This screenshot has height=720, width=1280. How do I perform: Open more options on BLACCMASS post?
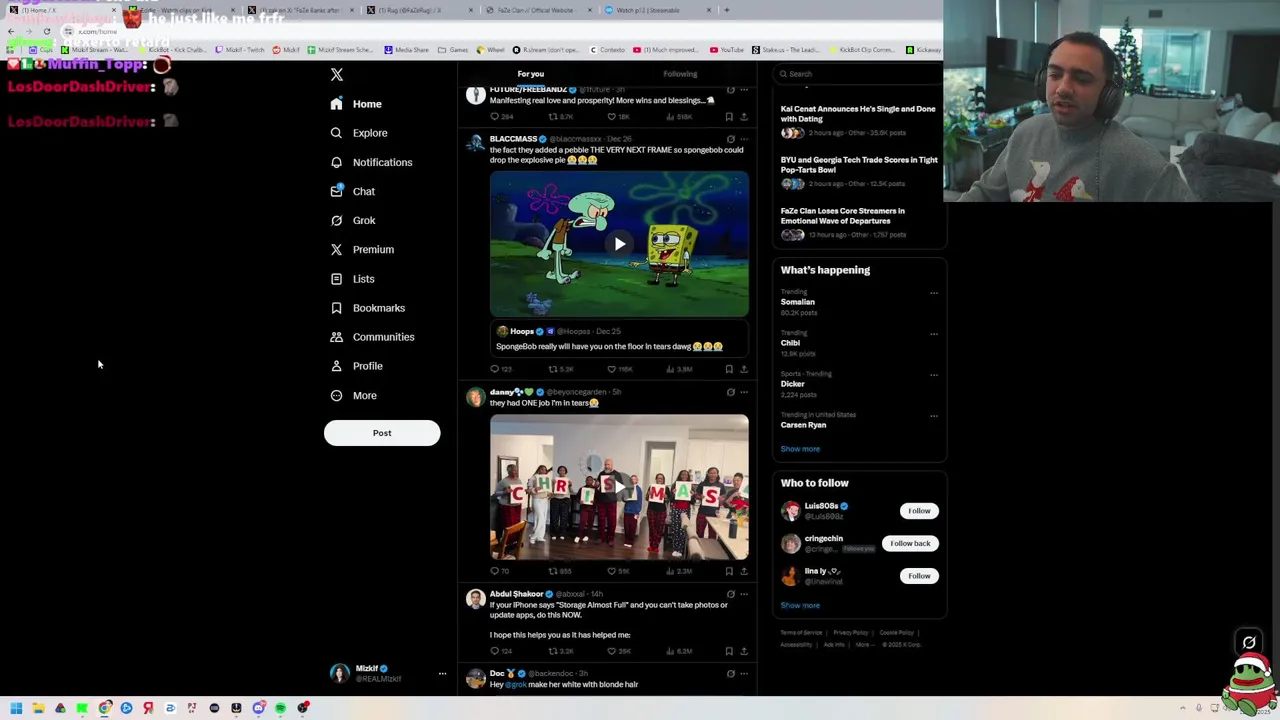[743, 139]
